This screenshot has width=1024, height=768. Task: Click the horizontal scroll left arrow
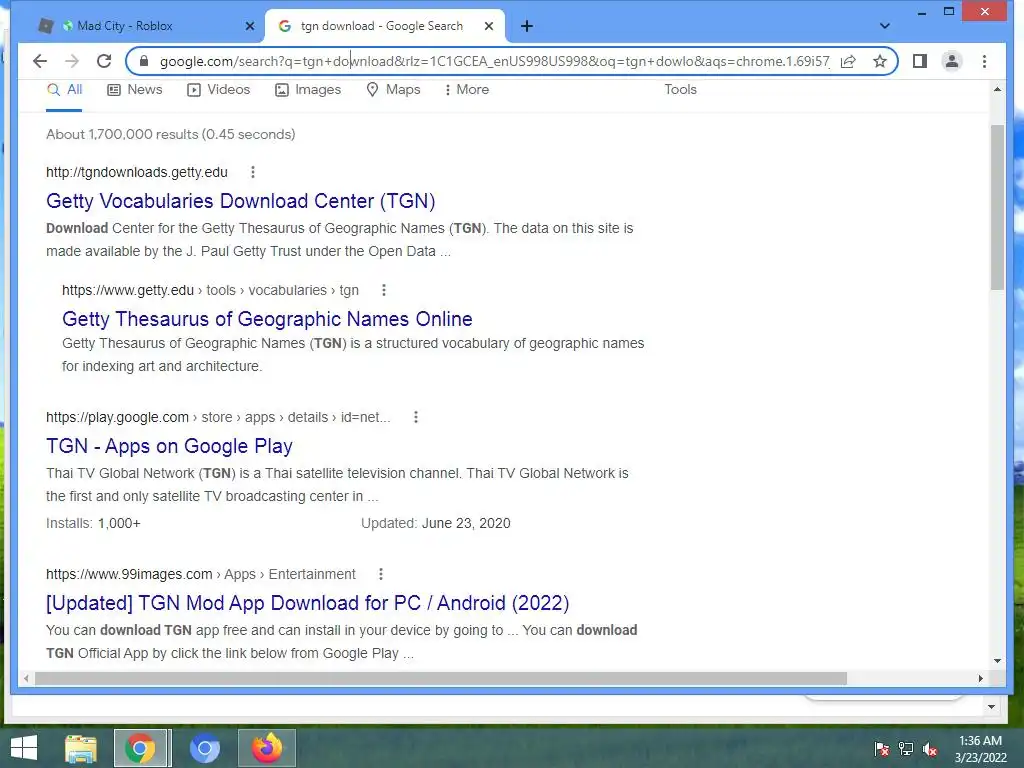pos(25,679)
